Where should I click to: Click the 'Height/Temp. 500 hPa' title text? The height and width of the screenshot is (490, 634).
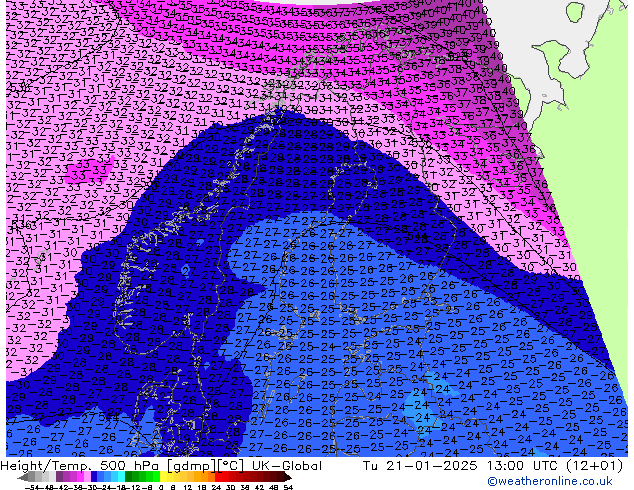click(x=80, y=466)
